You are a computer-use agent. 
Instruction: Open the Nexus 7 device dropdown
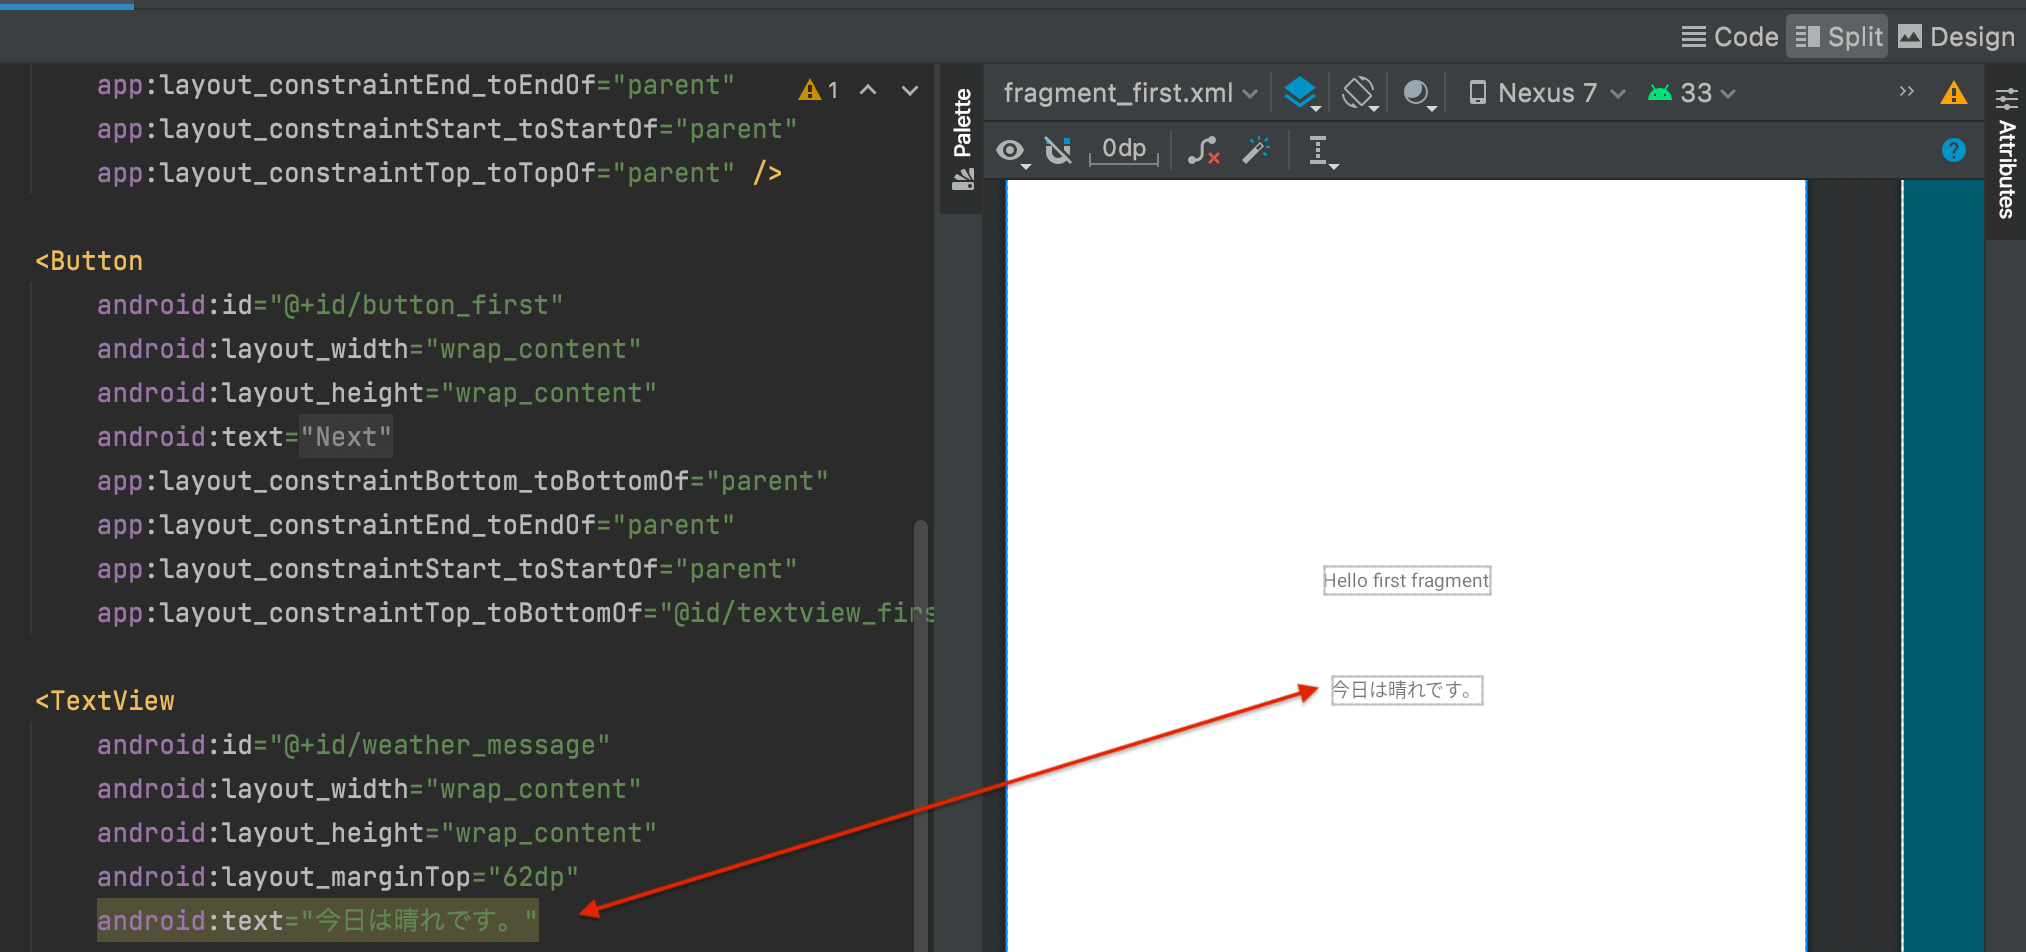coord(1546,93)
